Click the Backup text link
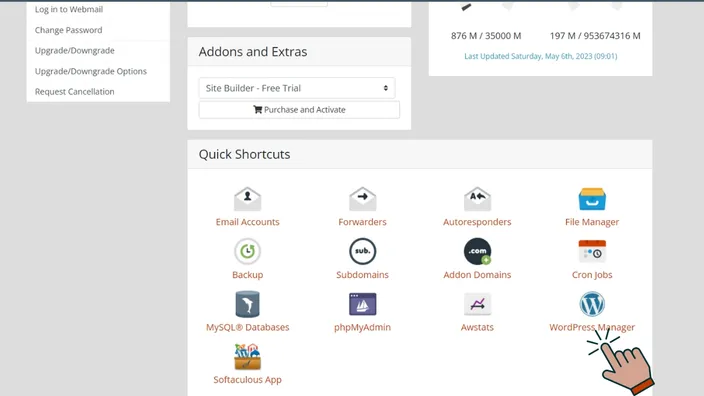Viewport: 704px width, 396px height. click(247, 275)
